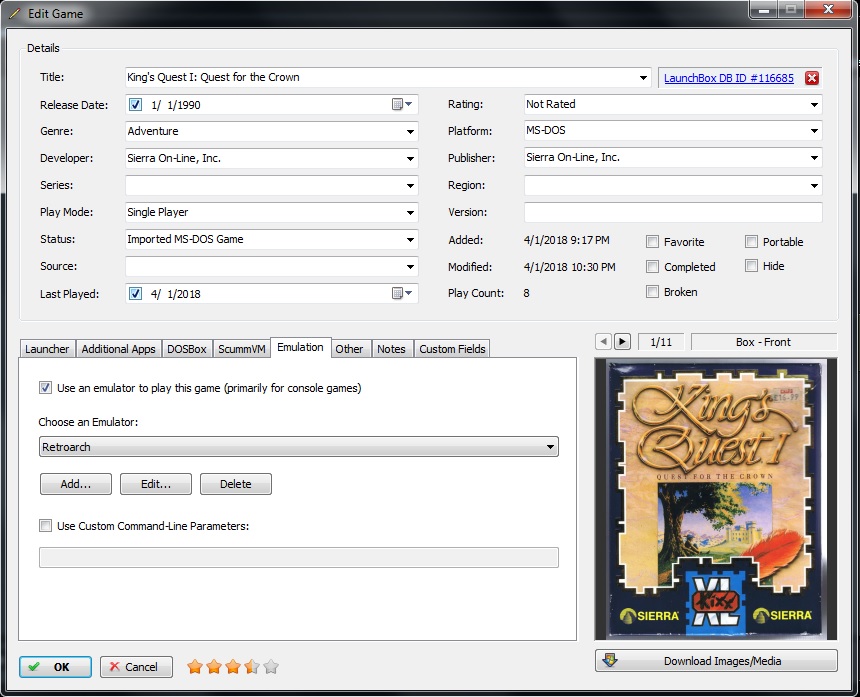The image size is (860, 697).
Task: Expand the Series dropdown
Action: pos(410,185)
